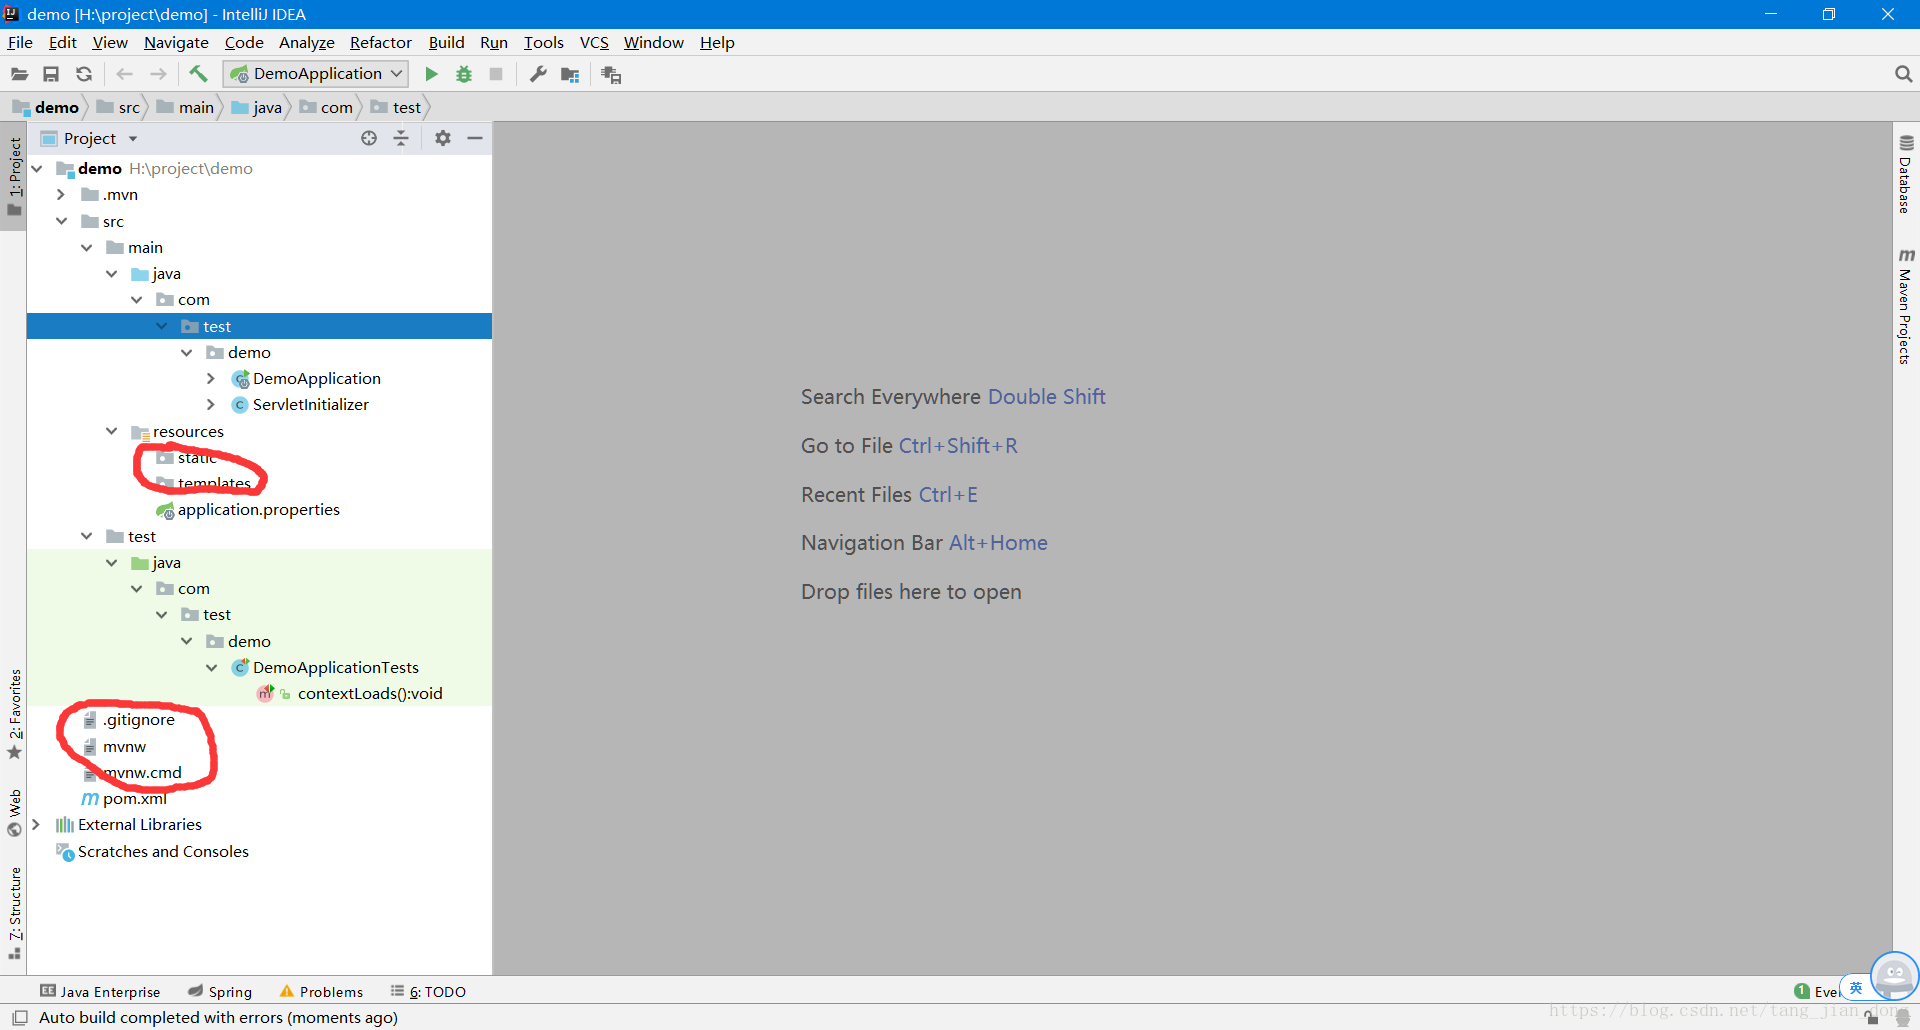Image resolution: width=1920 pixels, height=1030 pixels.
Task: Open the Java Enterprise tool tab
Action: [100, 991]
